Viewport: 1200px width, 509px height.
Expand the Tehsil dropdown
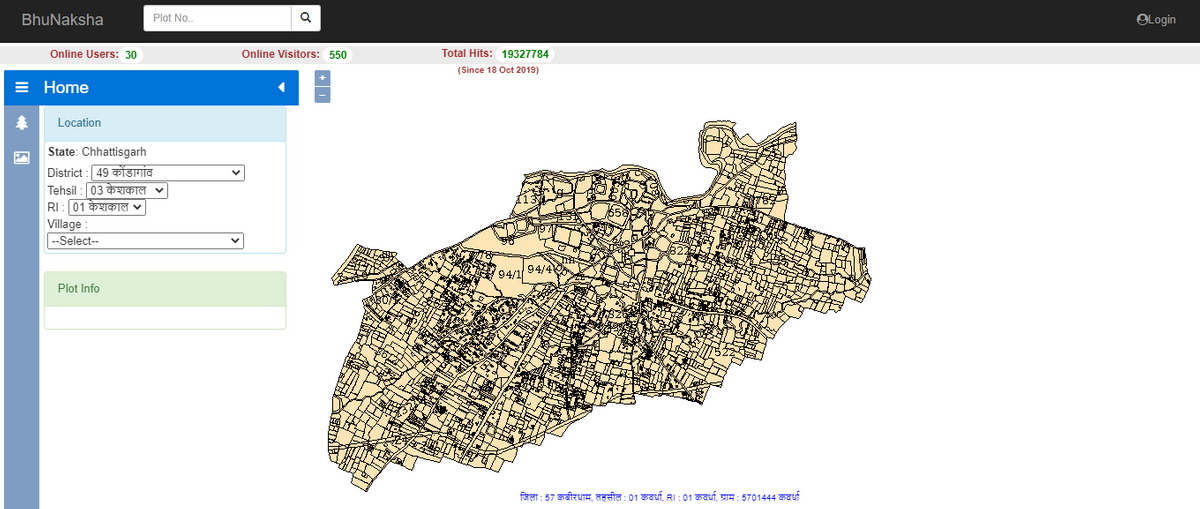coord(127,190)
